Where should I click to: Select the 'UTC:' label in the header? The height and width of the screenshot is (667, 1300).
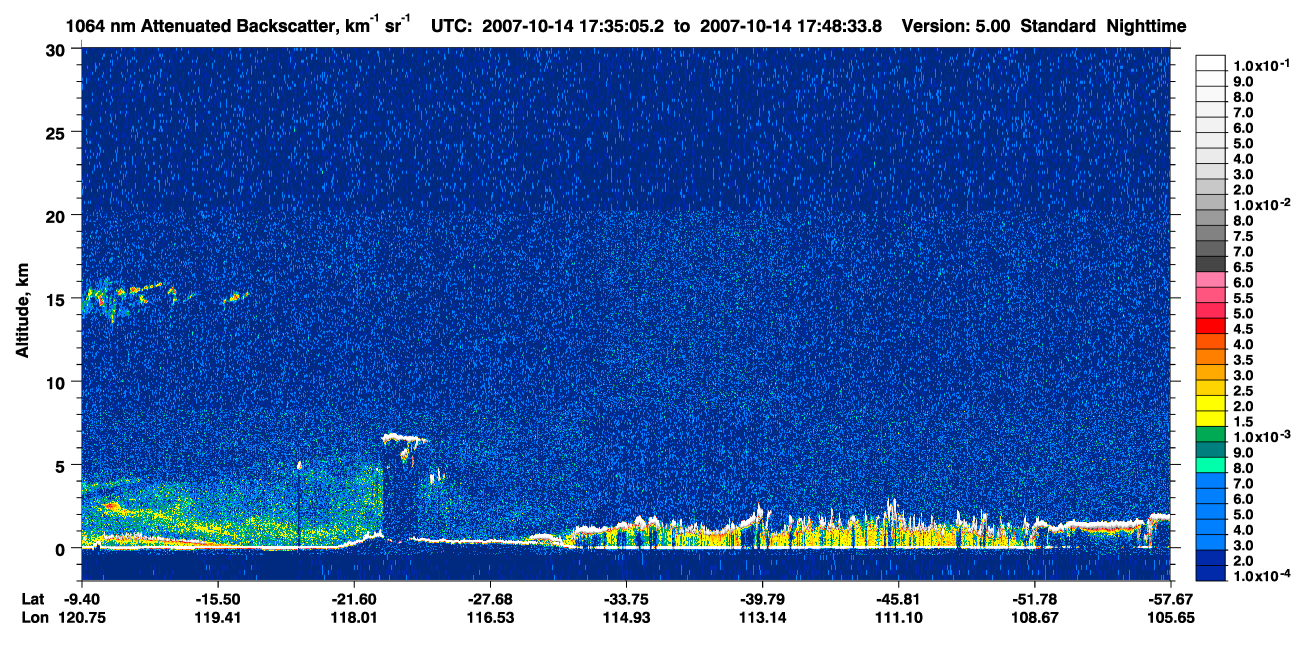[451, 25]
